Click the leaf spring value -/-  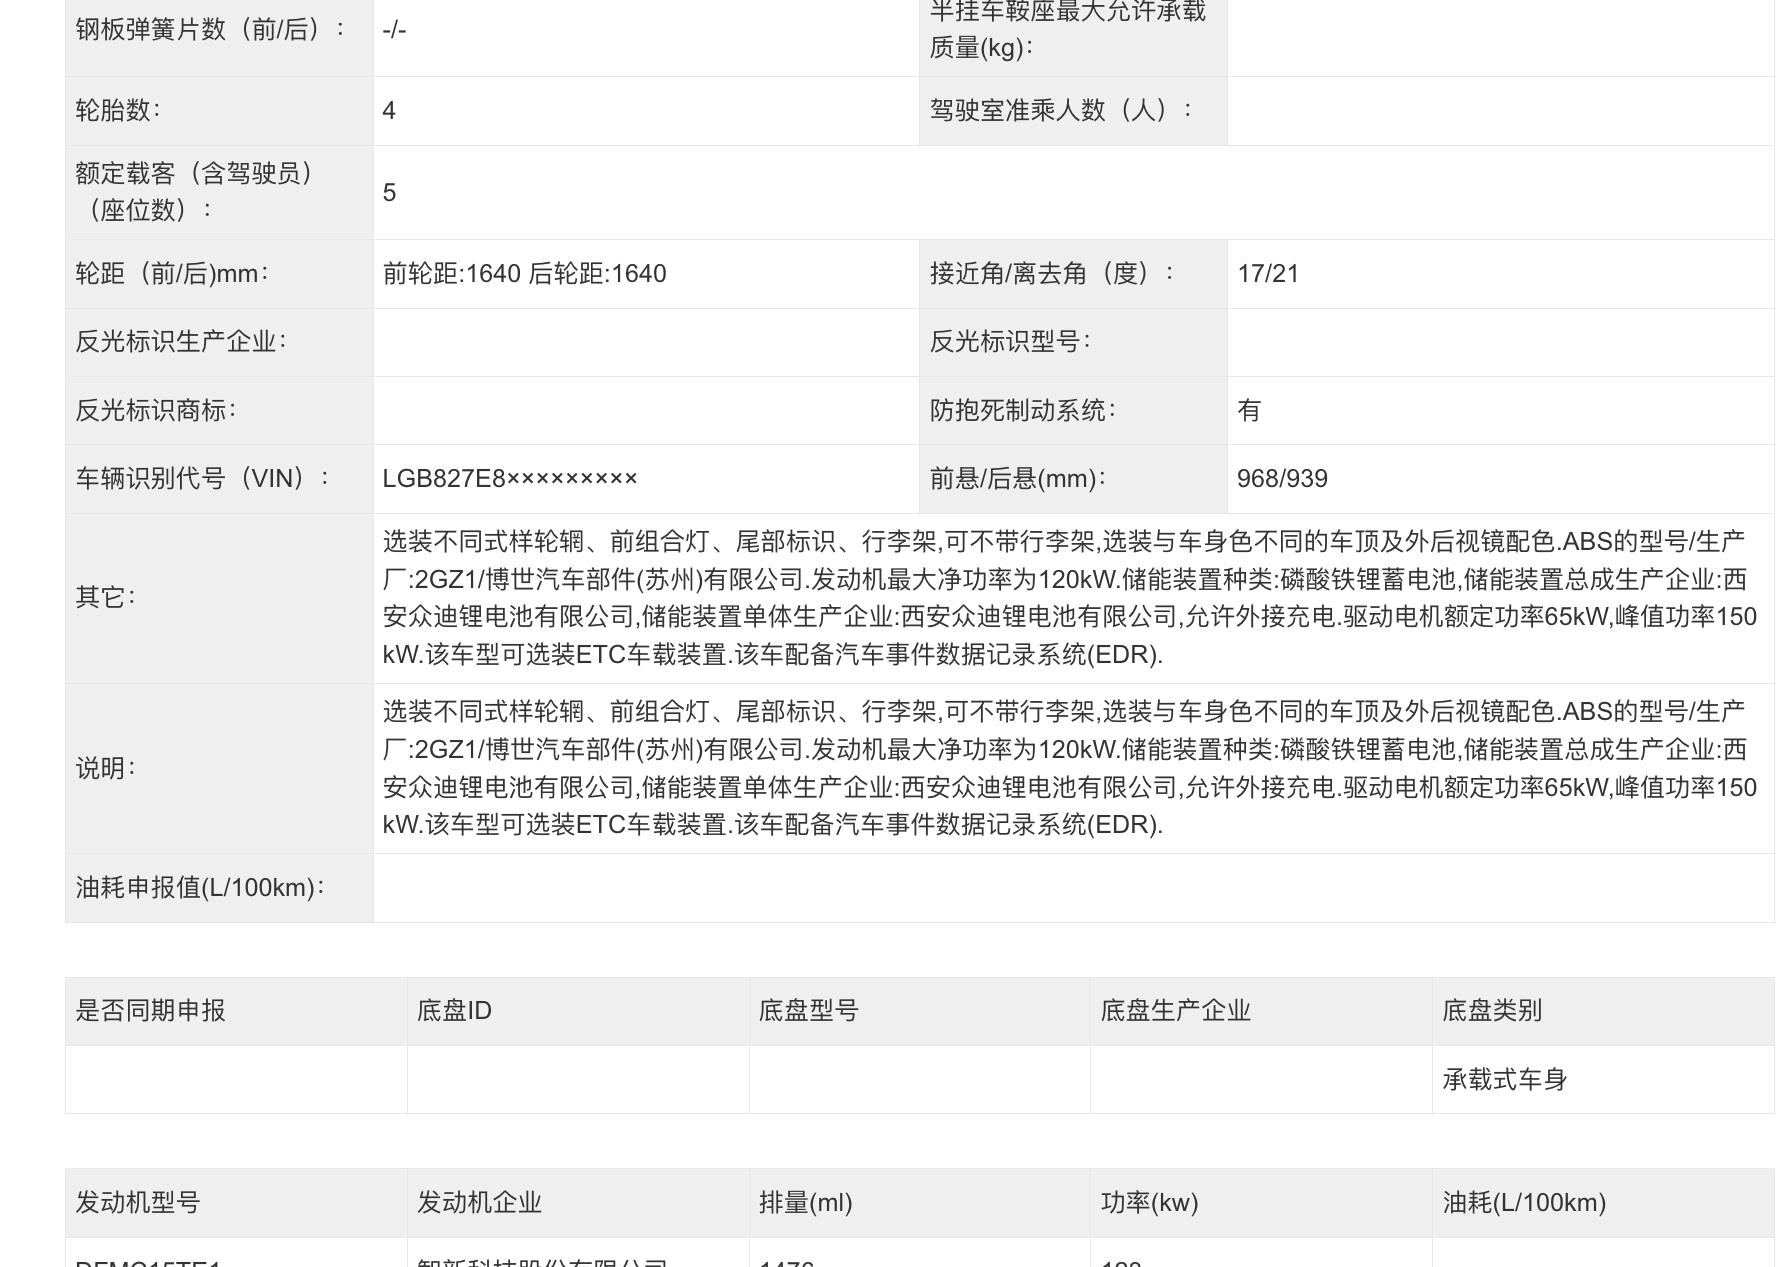tap(394, 30)
